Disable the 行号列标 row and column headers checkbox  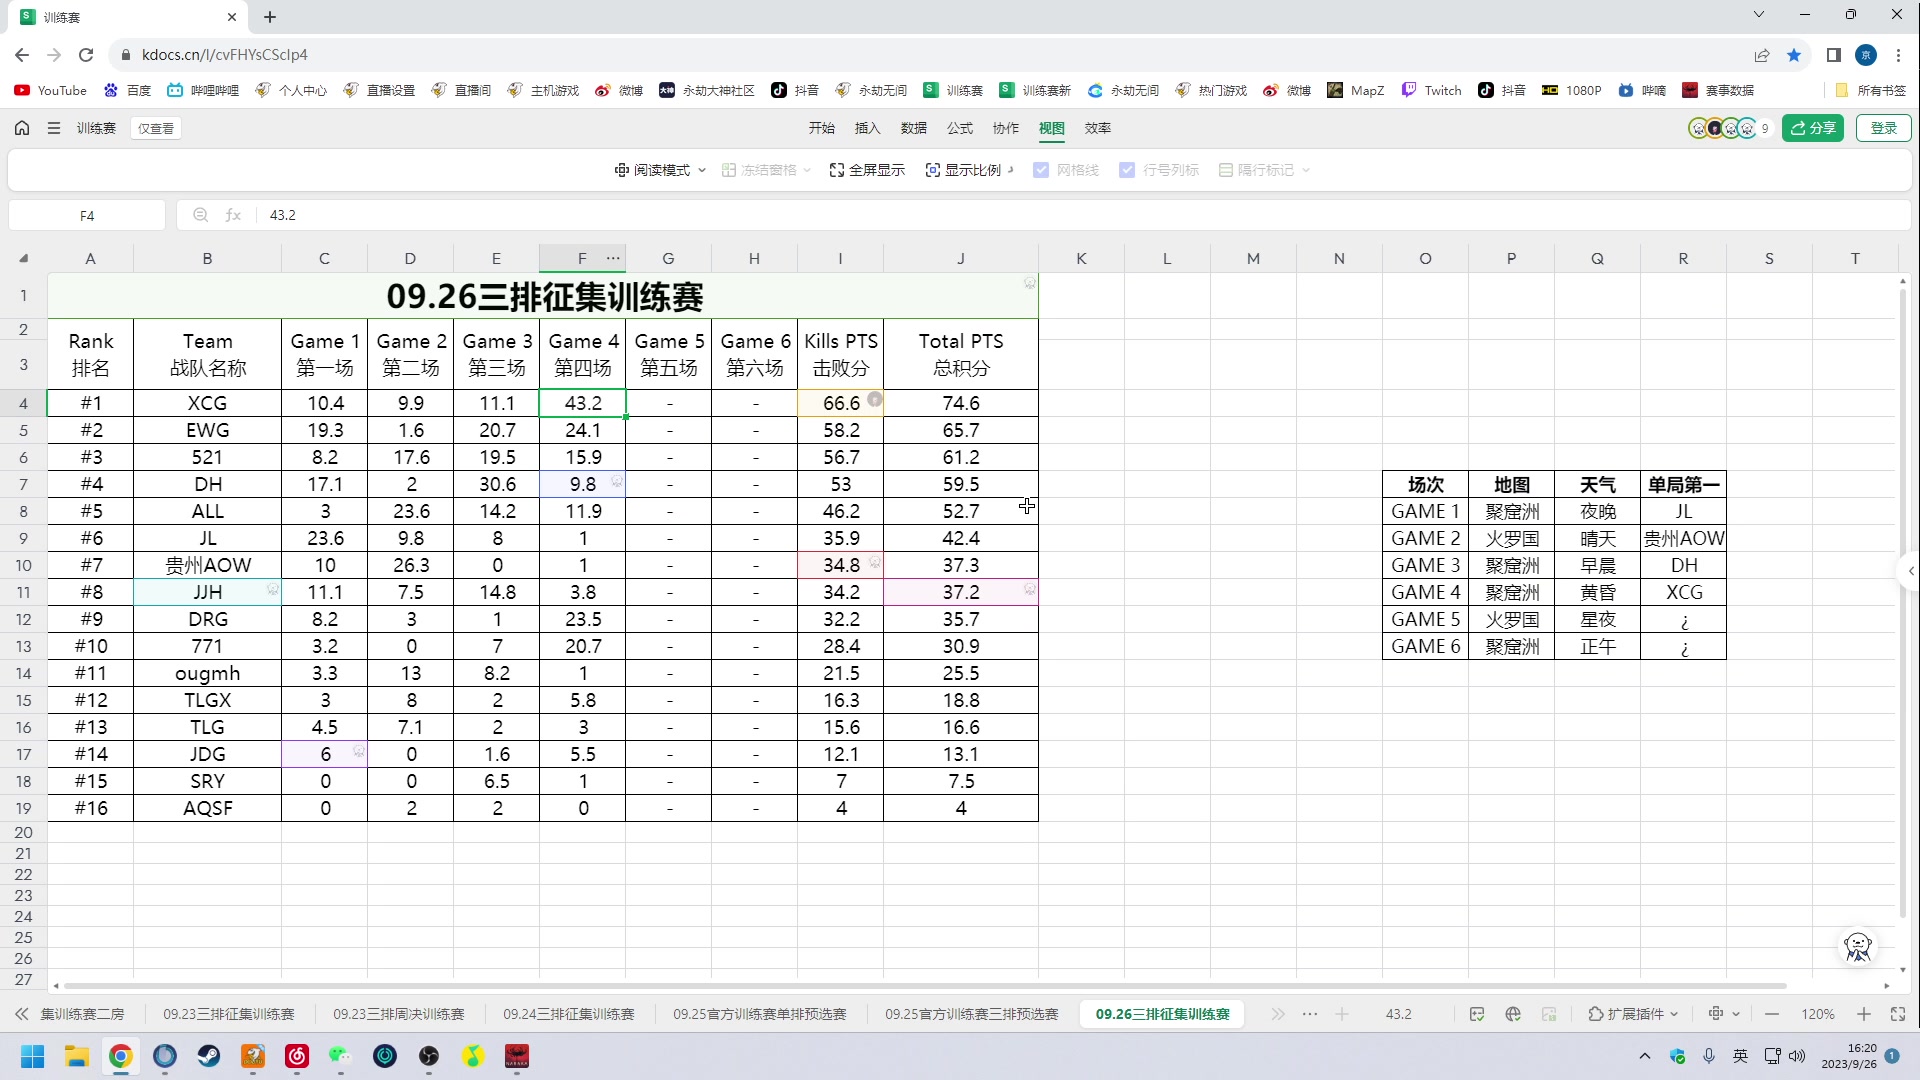(x=1129, y=170)
